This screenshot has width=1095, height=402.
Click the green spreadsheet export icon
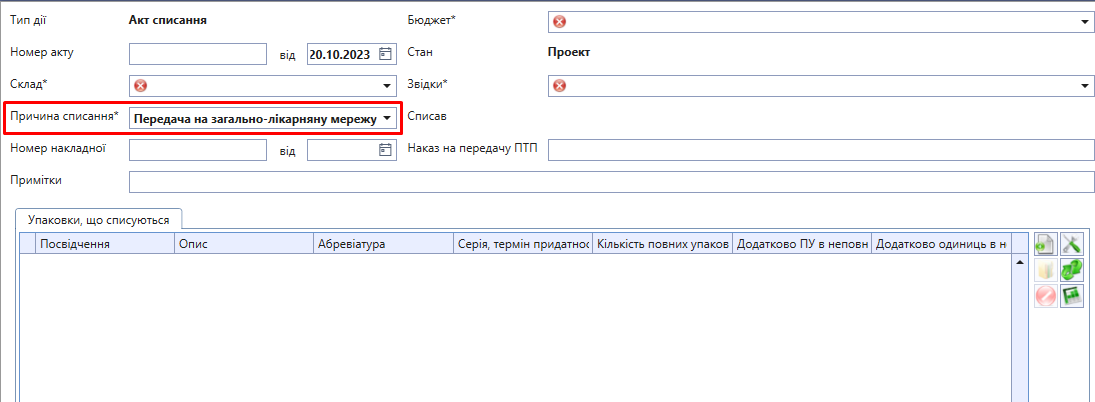pos(1071,296)
